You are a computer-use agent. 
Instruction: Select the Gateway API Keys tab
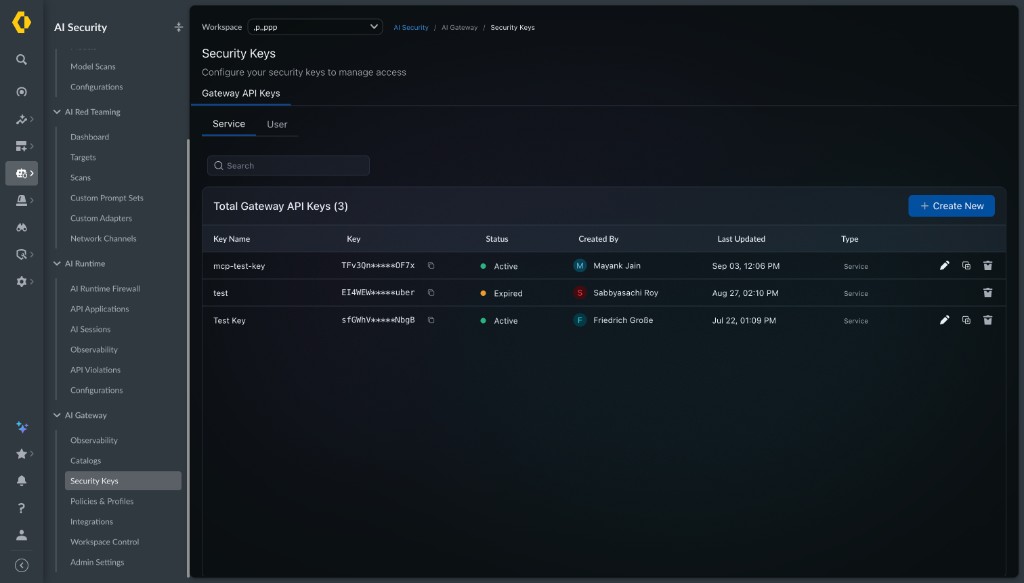click(x=241, y=93)
